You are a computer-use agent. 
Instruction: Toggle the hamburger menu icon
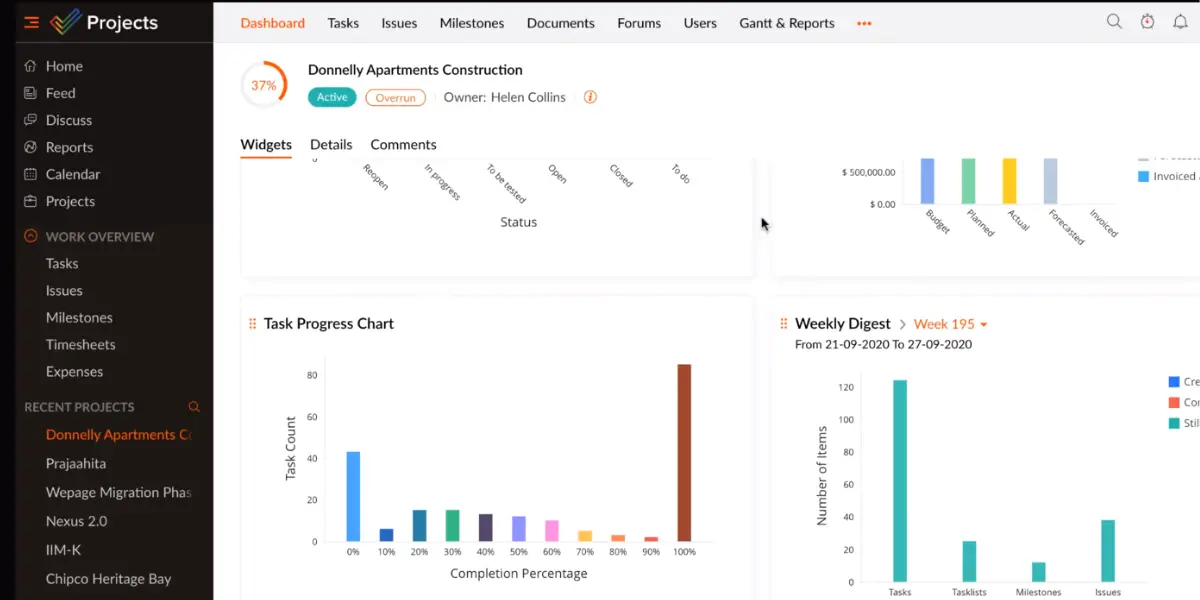click(x=32, y=22)
